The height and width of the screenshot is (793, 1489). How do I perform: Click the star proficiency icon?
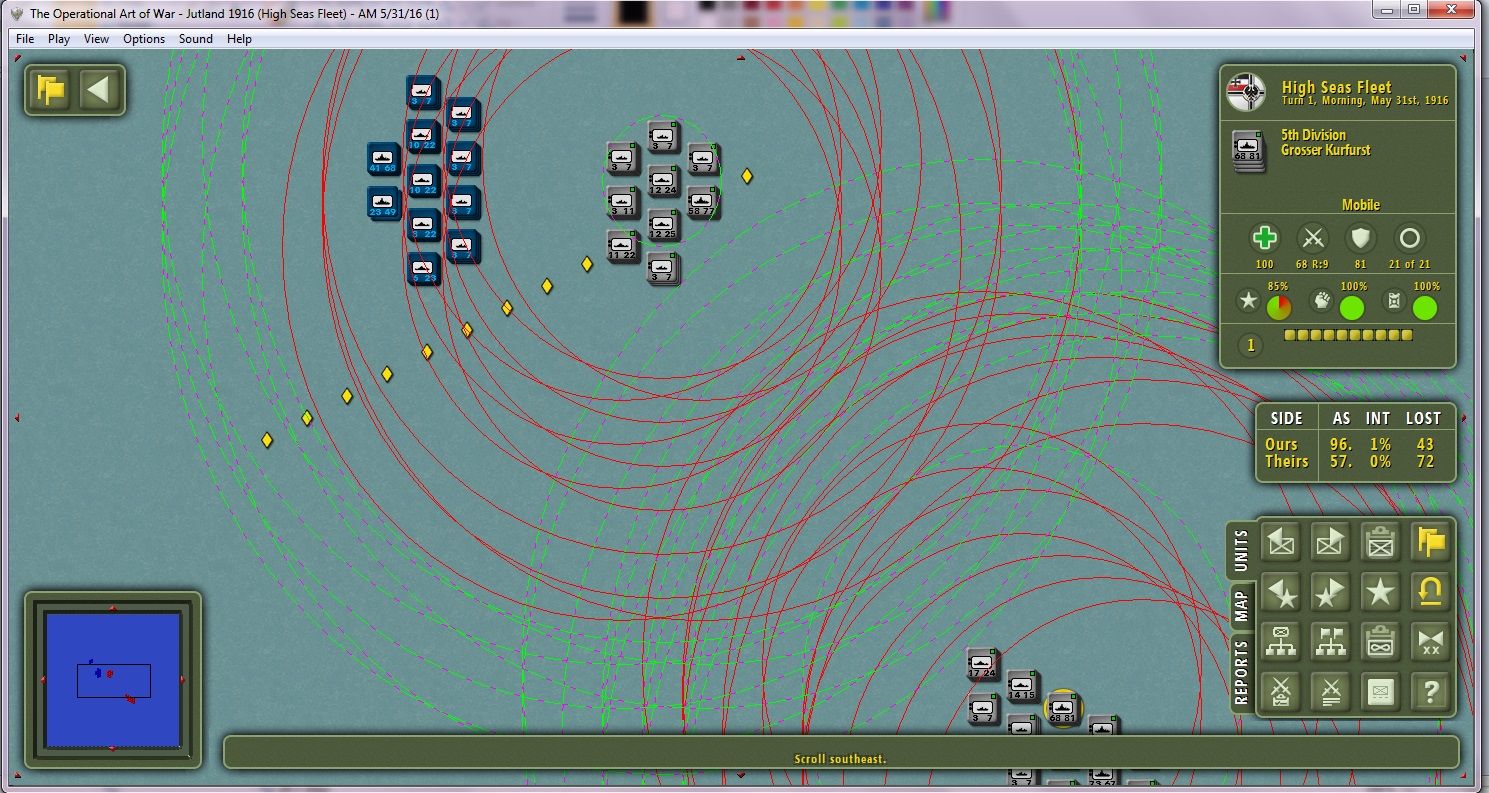[1248, 300]
